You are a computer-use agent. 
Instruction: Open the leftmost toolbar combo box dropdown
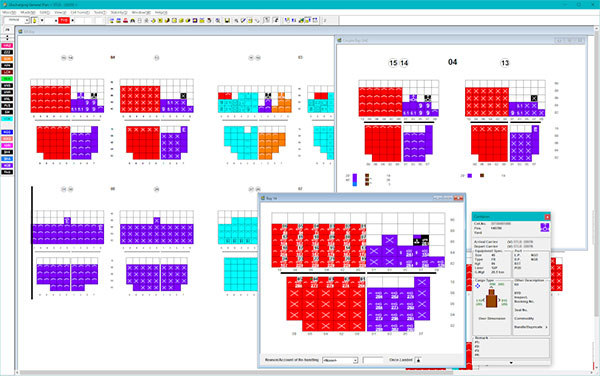coord(27,20)
